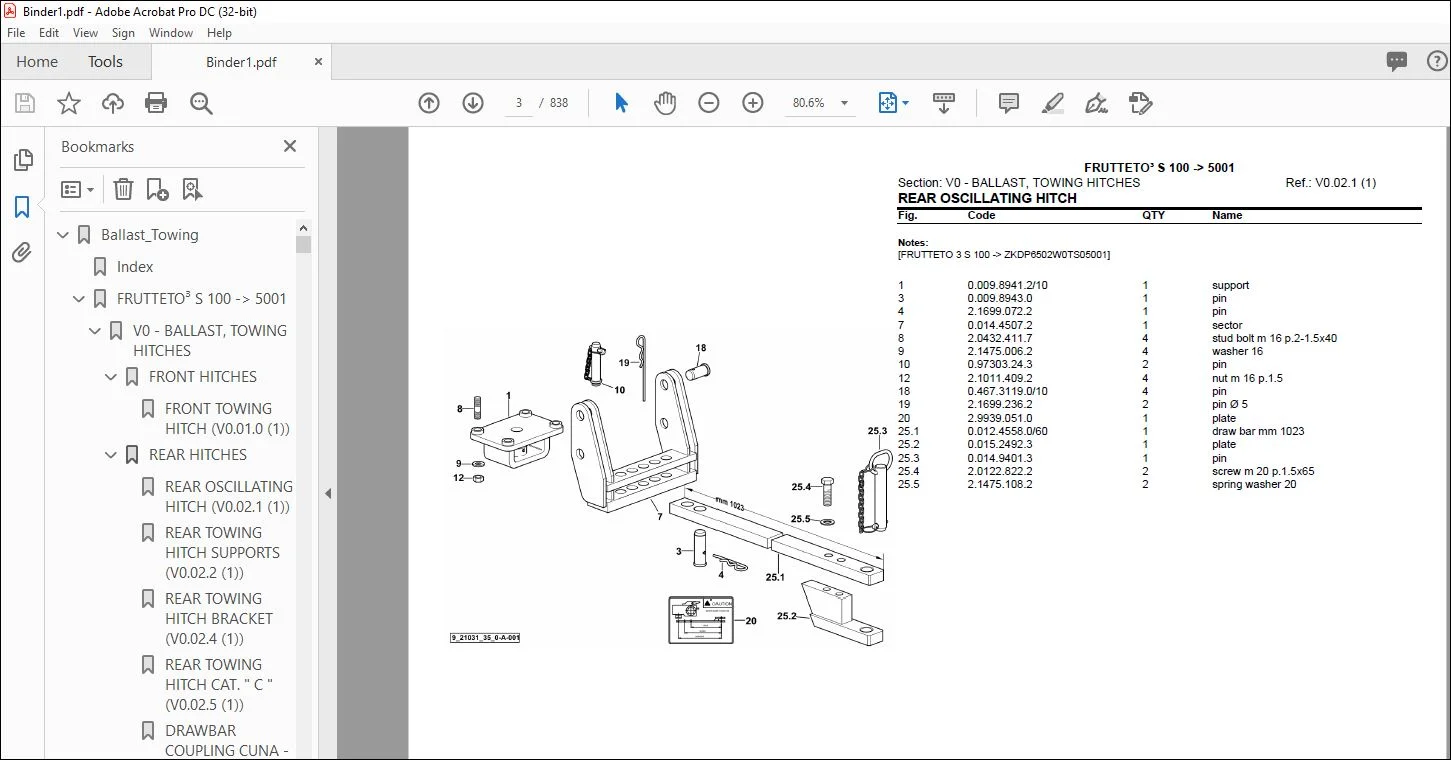Collapse the REAR HITCHES bookmark group

(x=112, y=455)
